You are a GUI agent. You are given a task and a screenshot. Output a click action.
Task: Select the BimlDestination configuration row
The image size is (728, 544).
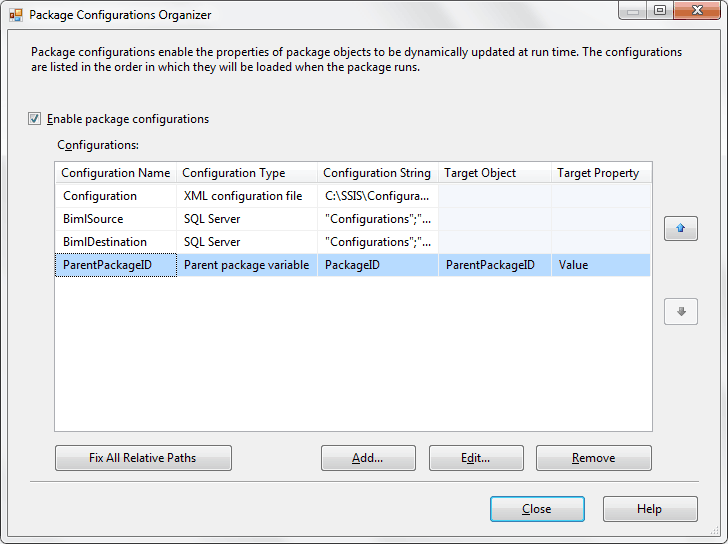pyautogui.click(x=104, y=242)
